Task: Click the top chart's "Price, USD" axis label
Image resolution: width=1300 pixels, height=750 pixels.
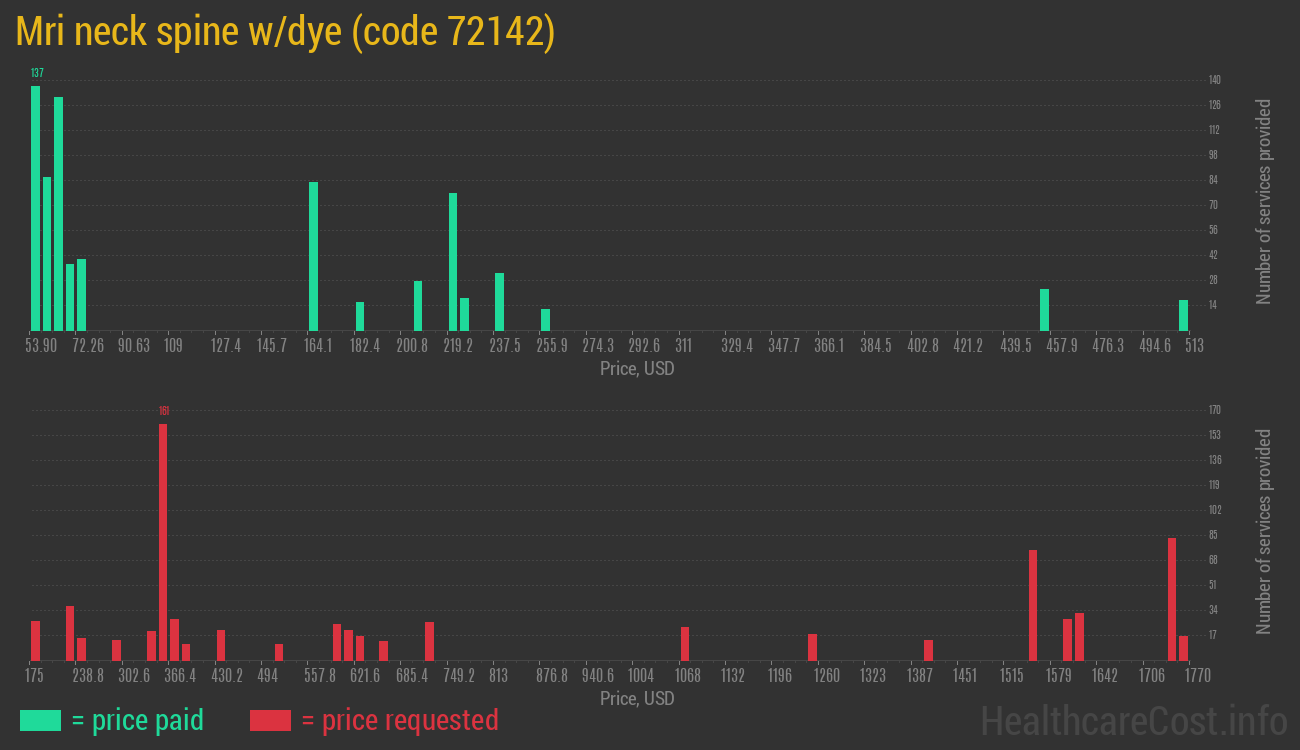Action: click(637, 369)
